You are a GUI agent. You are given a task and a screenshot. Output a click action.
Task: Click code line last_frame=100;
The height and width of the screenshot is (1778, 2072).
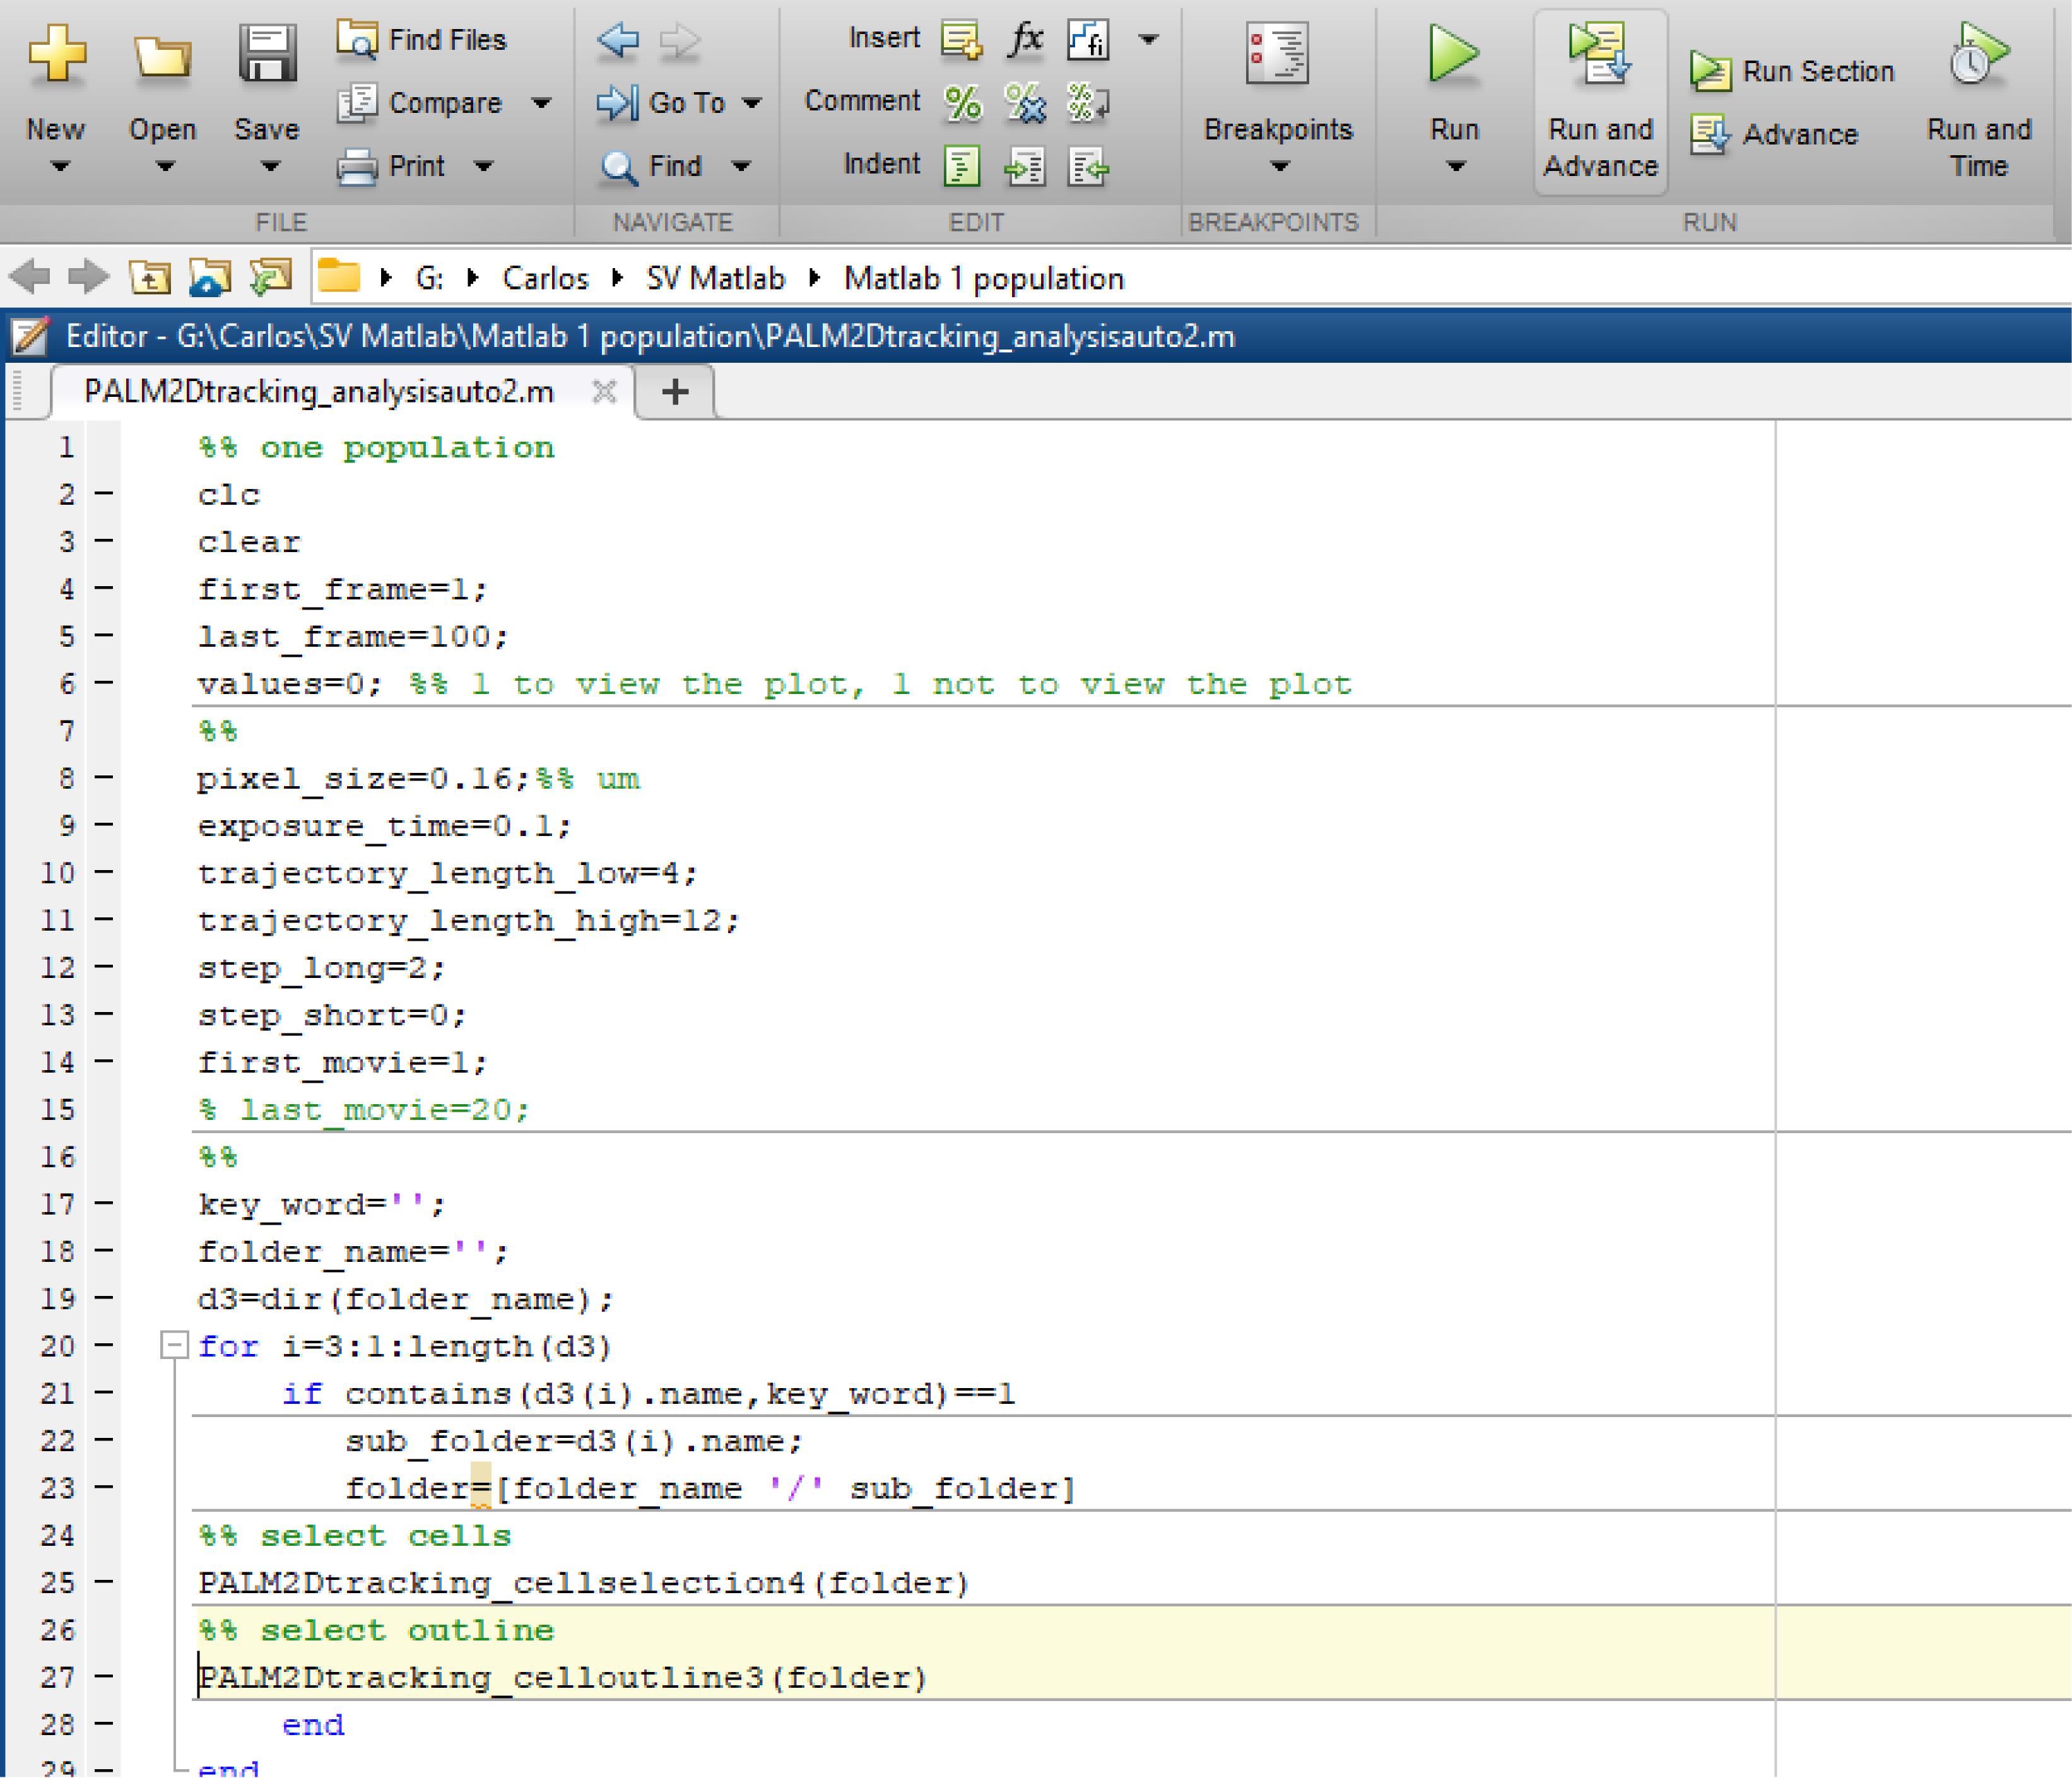[353, 636]
